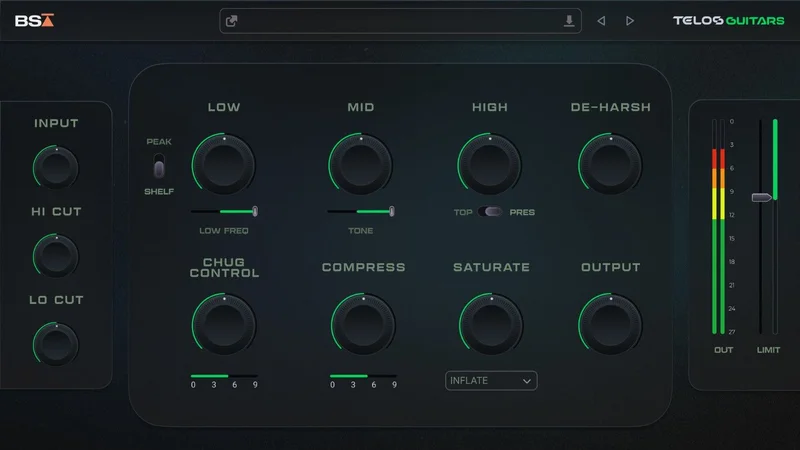Viewport: 800px width, 450px height.
Task: Go to the previous preset arrow
Action: (x=601, y=21)
